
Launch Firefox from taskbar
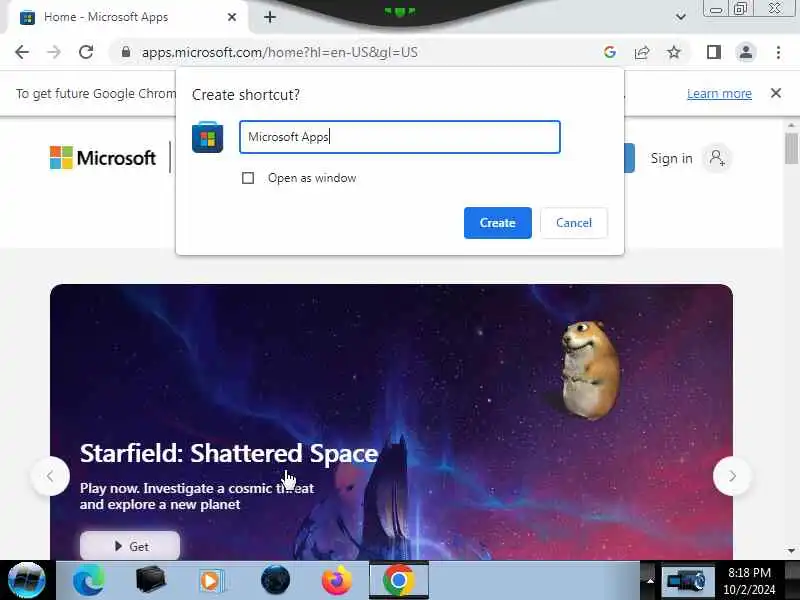[337, 581]
